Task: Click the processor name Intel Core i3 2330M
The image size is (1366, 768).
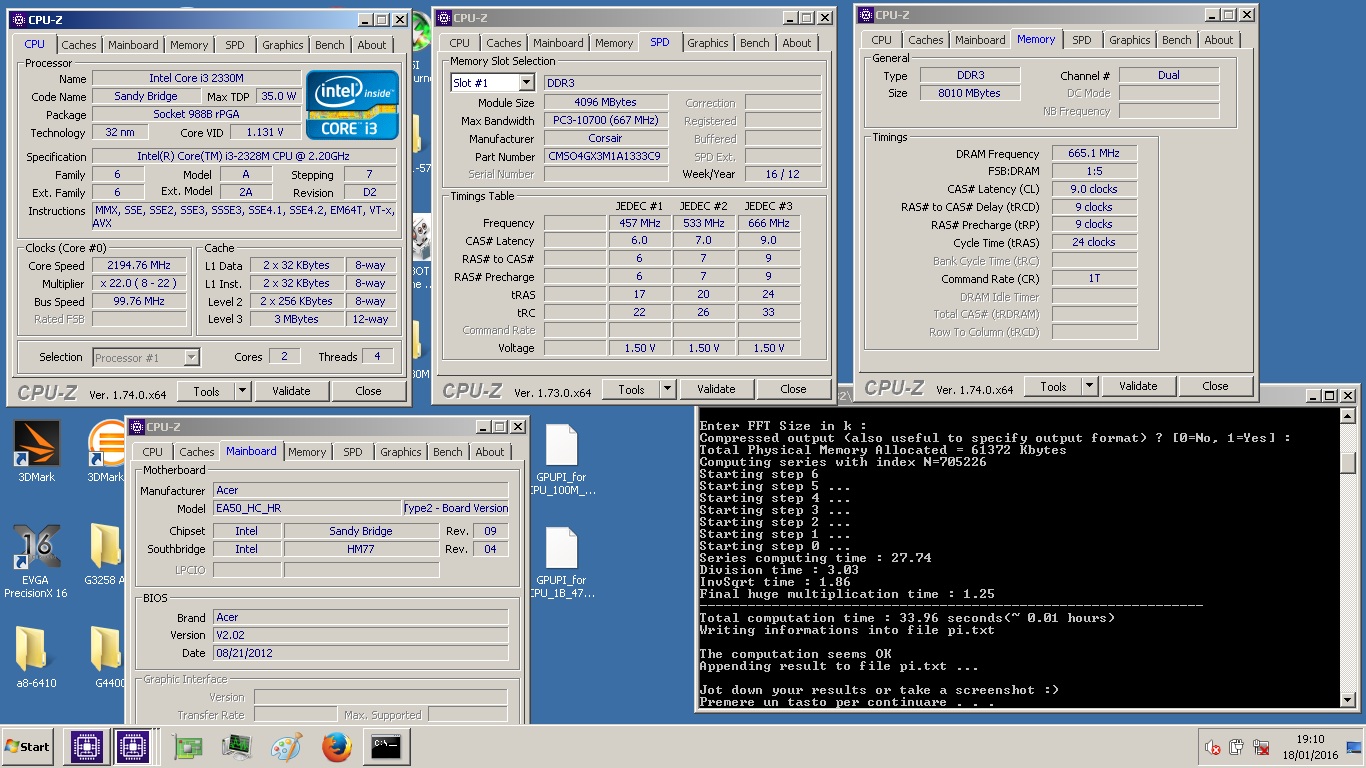Action: [196, 79]
